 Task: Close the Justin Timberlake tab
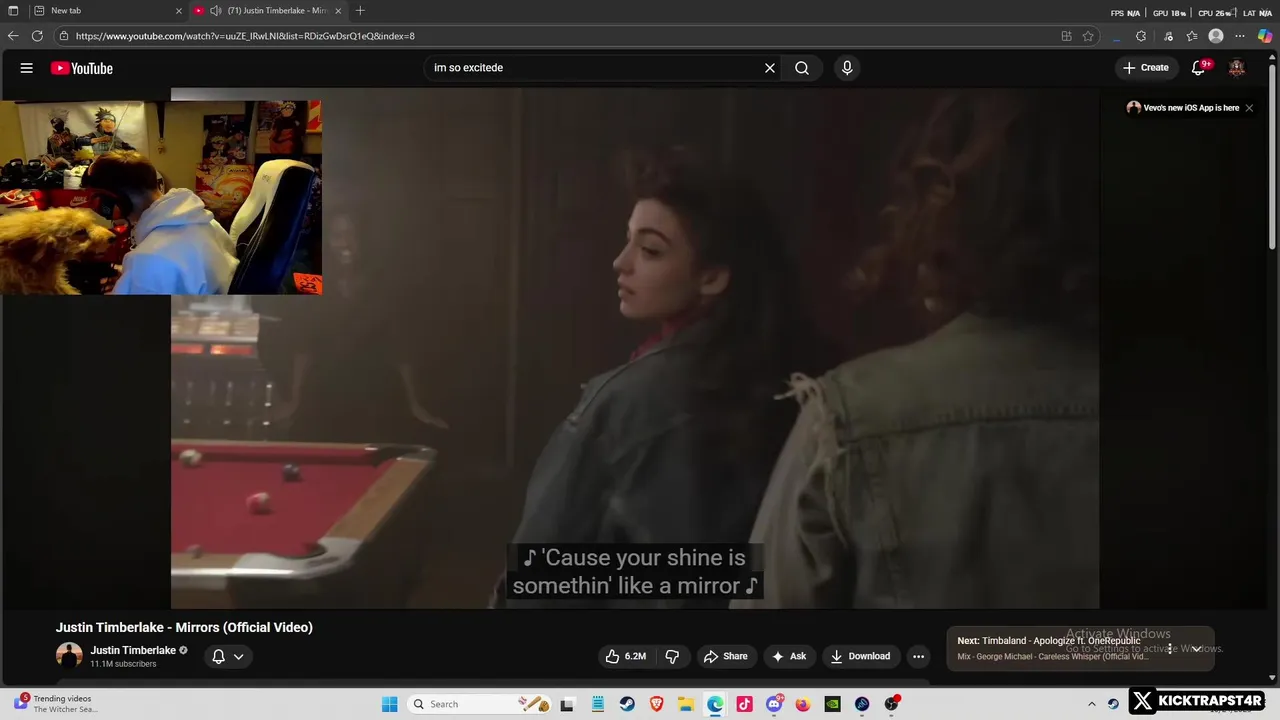pyautogui.click(x=338, y=11)
